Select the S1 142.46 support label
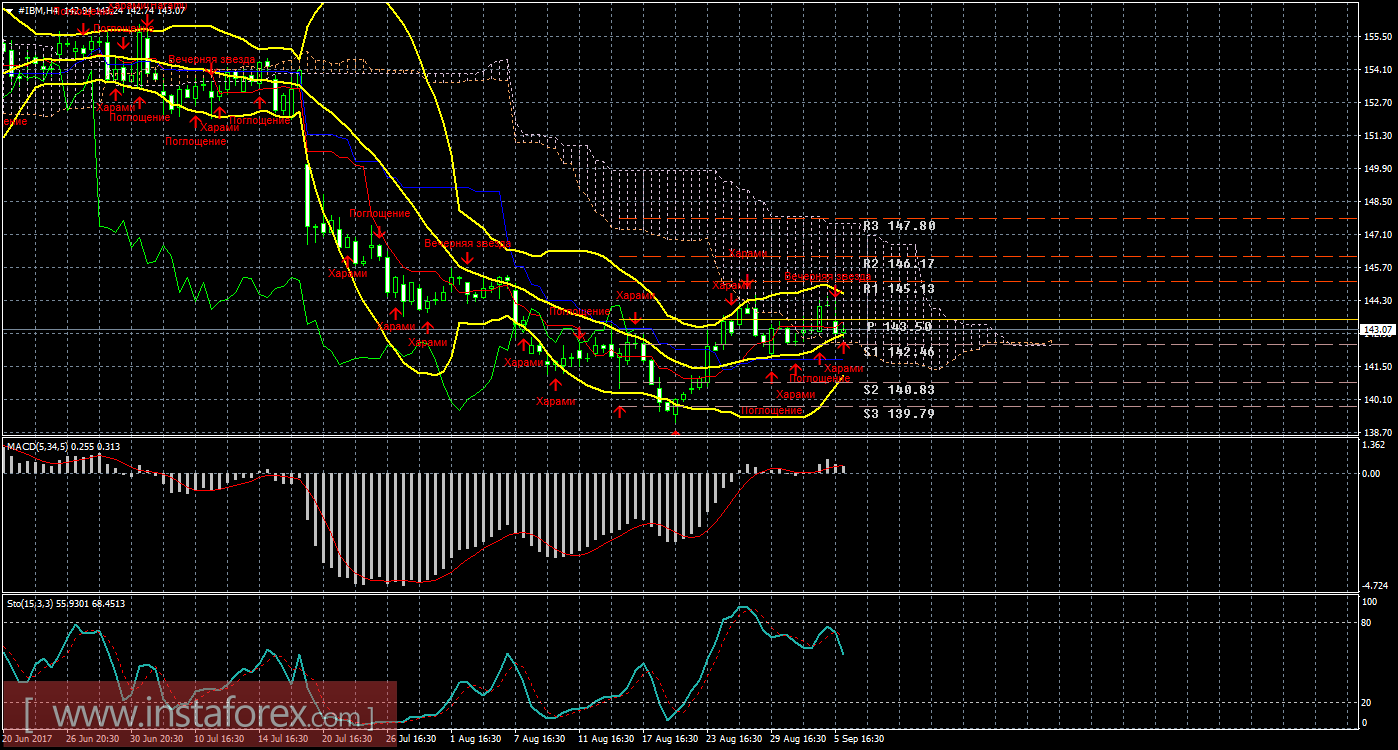The height and width of the screenshot is (750, 1398). tap(899, 352)
